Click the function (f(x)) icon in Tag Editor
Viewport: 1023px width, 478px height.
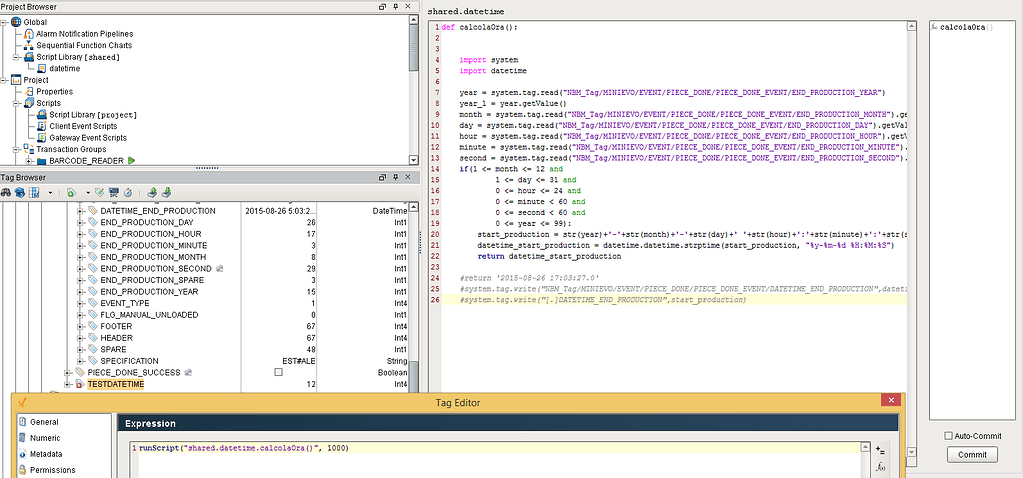[x=880, y=466]
